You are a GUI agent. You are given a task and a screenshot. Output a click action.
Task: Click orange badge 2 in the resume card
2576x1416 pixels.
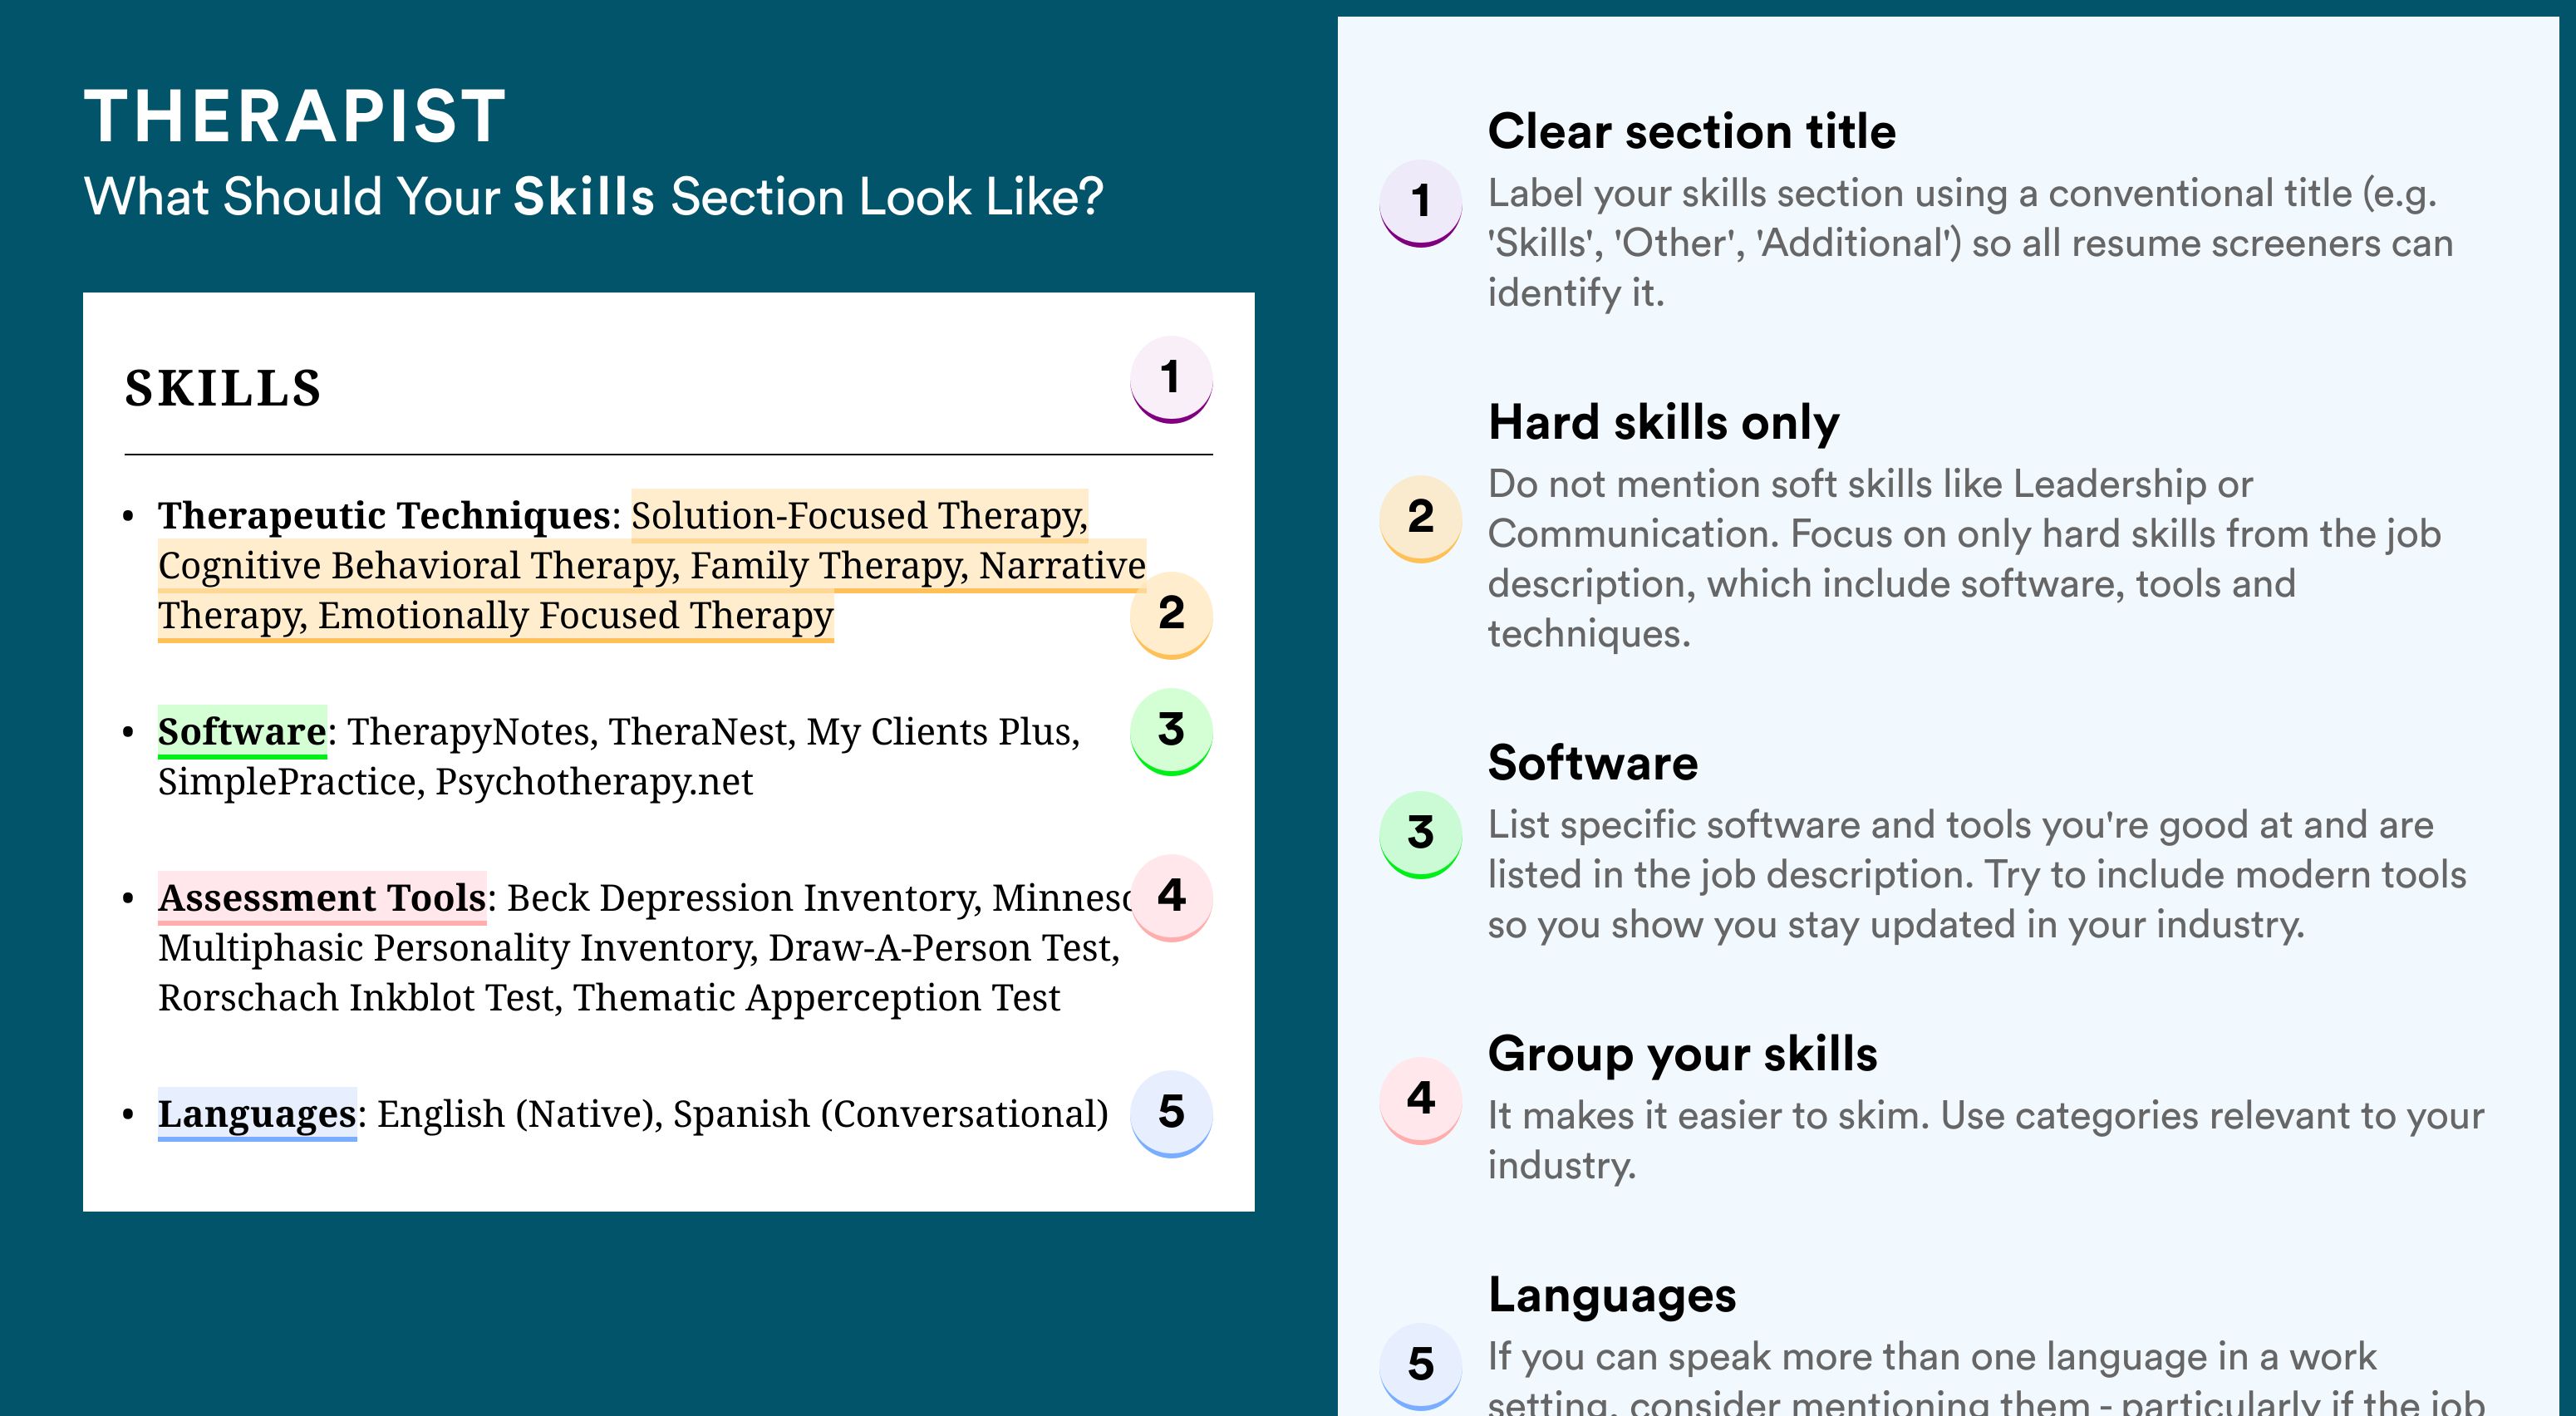click(1171, 614)
